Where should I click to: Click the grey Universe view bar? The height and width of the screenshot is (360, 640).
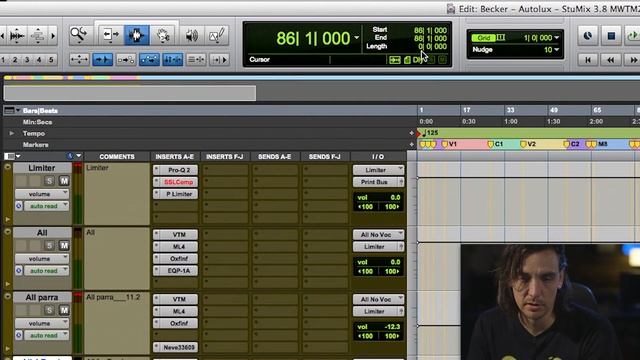(130, 93)
